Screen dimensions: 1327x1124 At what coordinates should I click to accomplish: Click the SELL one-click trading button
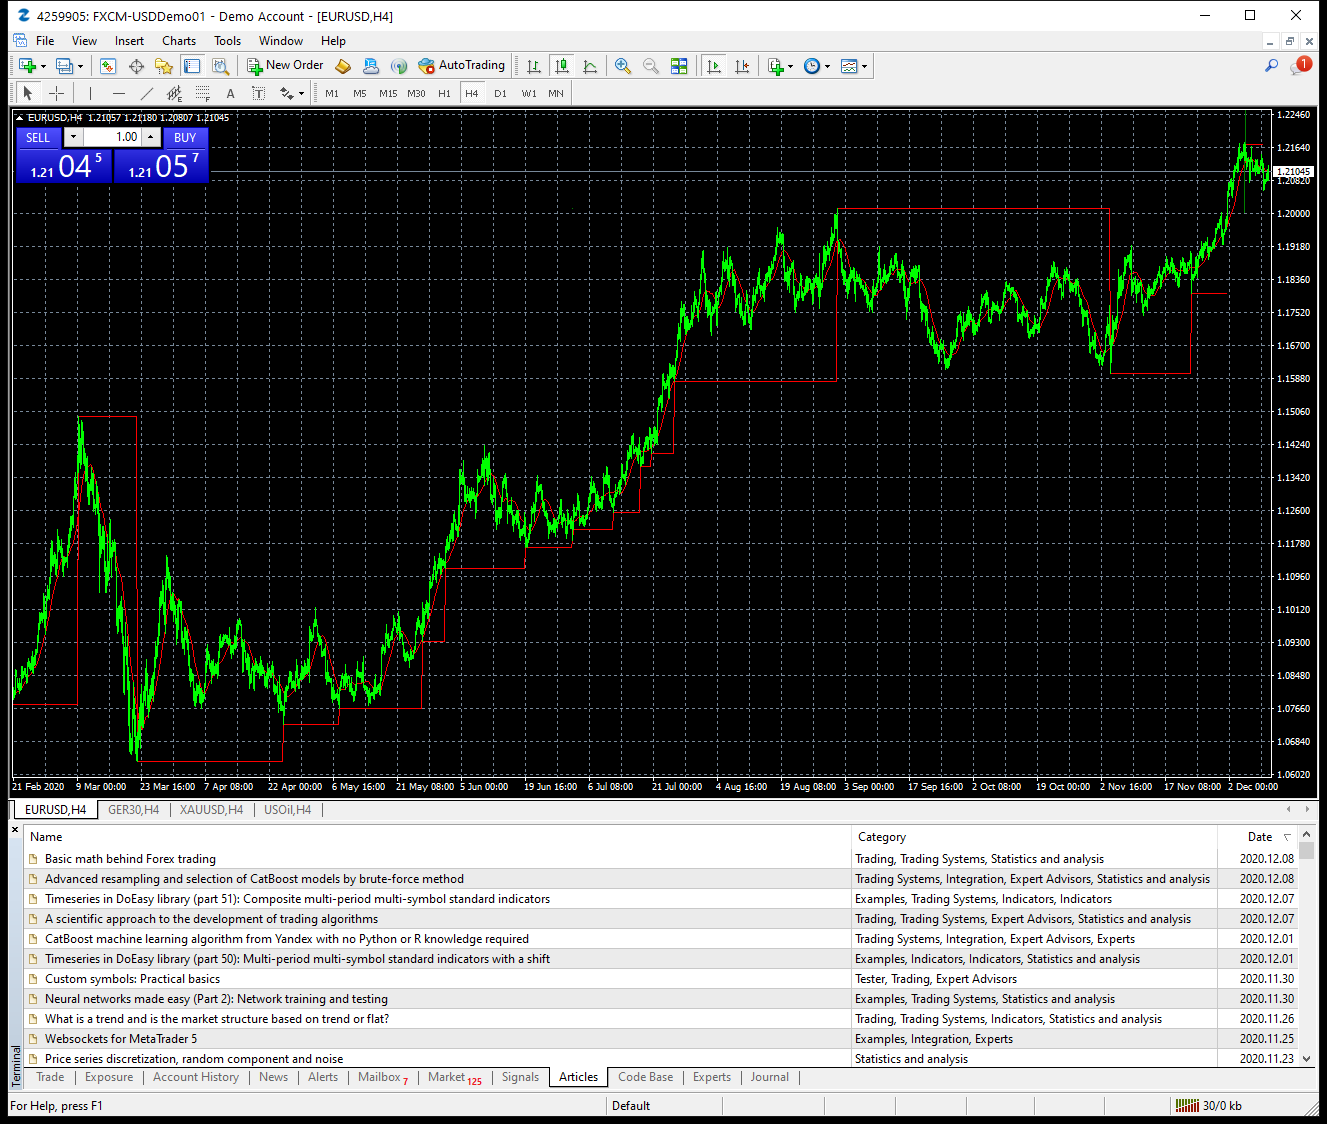[38, 138]
